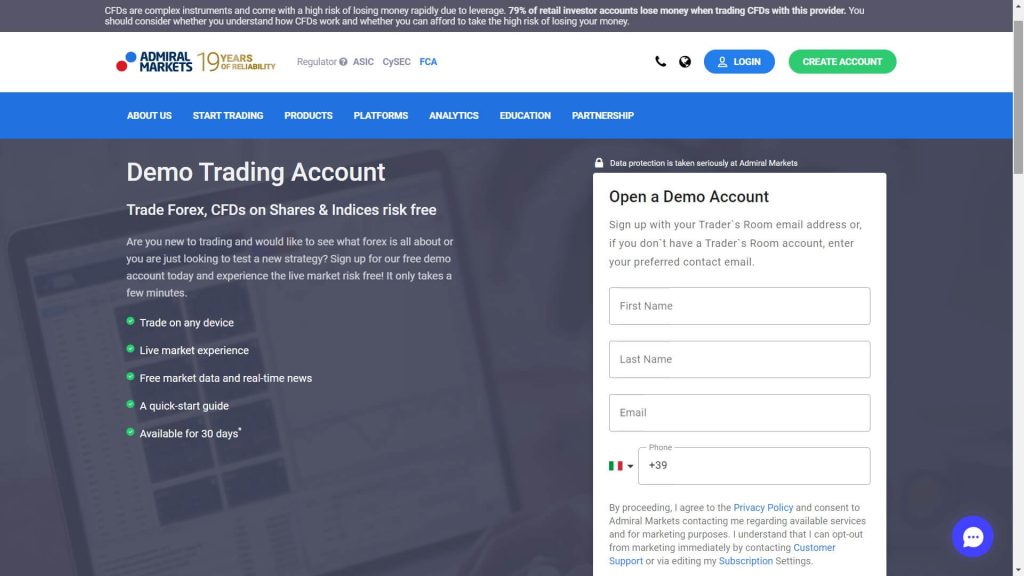The width and height of the screenshot is (1024, 576).
Task: Focus the First Name field
Action: (739, 306)
